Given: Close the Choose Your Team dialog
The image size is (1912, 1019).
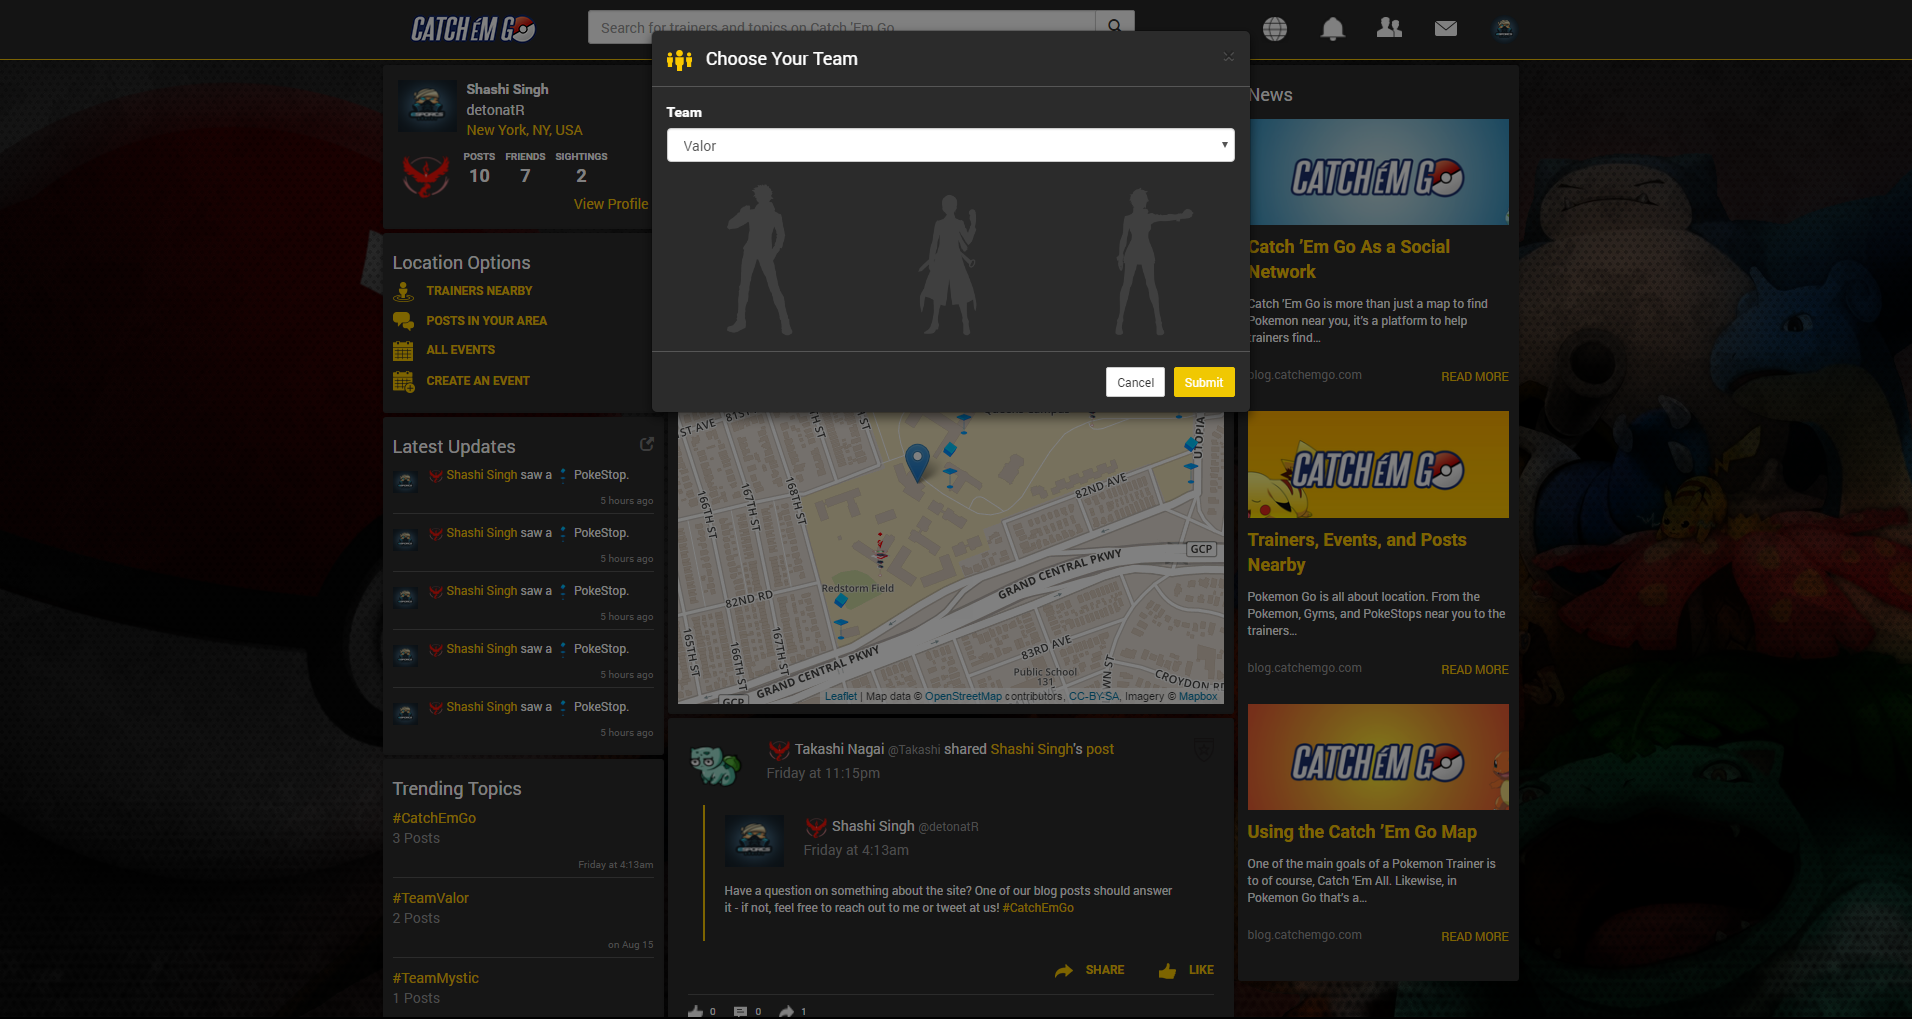Looking at the screenshot, I should pos(1228,57).
